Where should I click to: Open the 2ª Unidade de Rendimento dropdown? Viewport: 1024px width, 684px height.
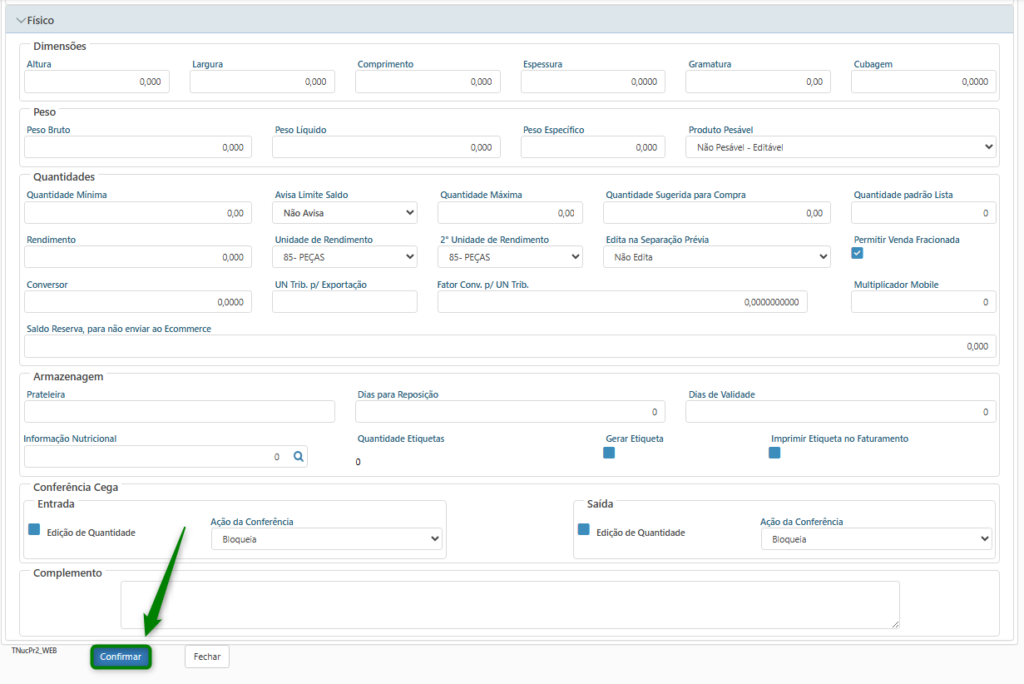point(510,257)
